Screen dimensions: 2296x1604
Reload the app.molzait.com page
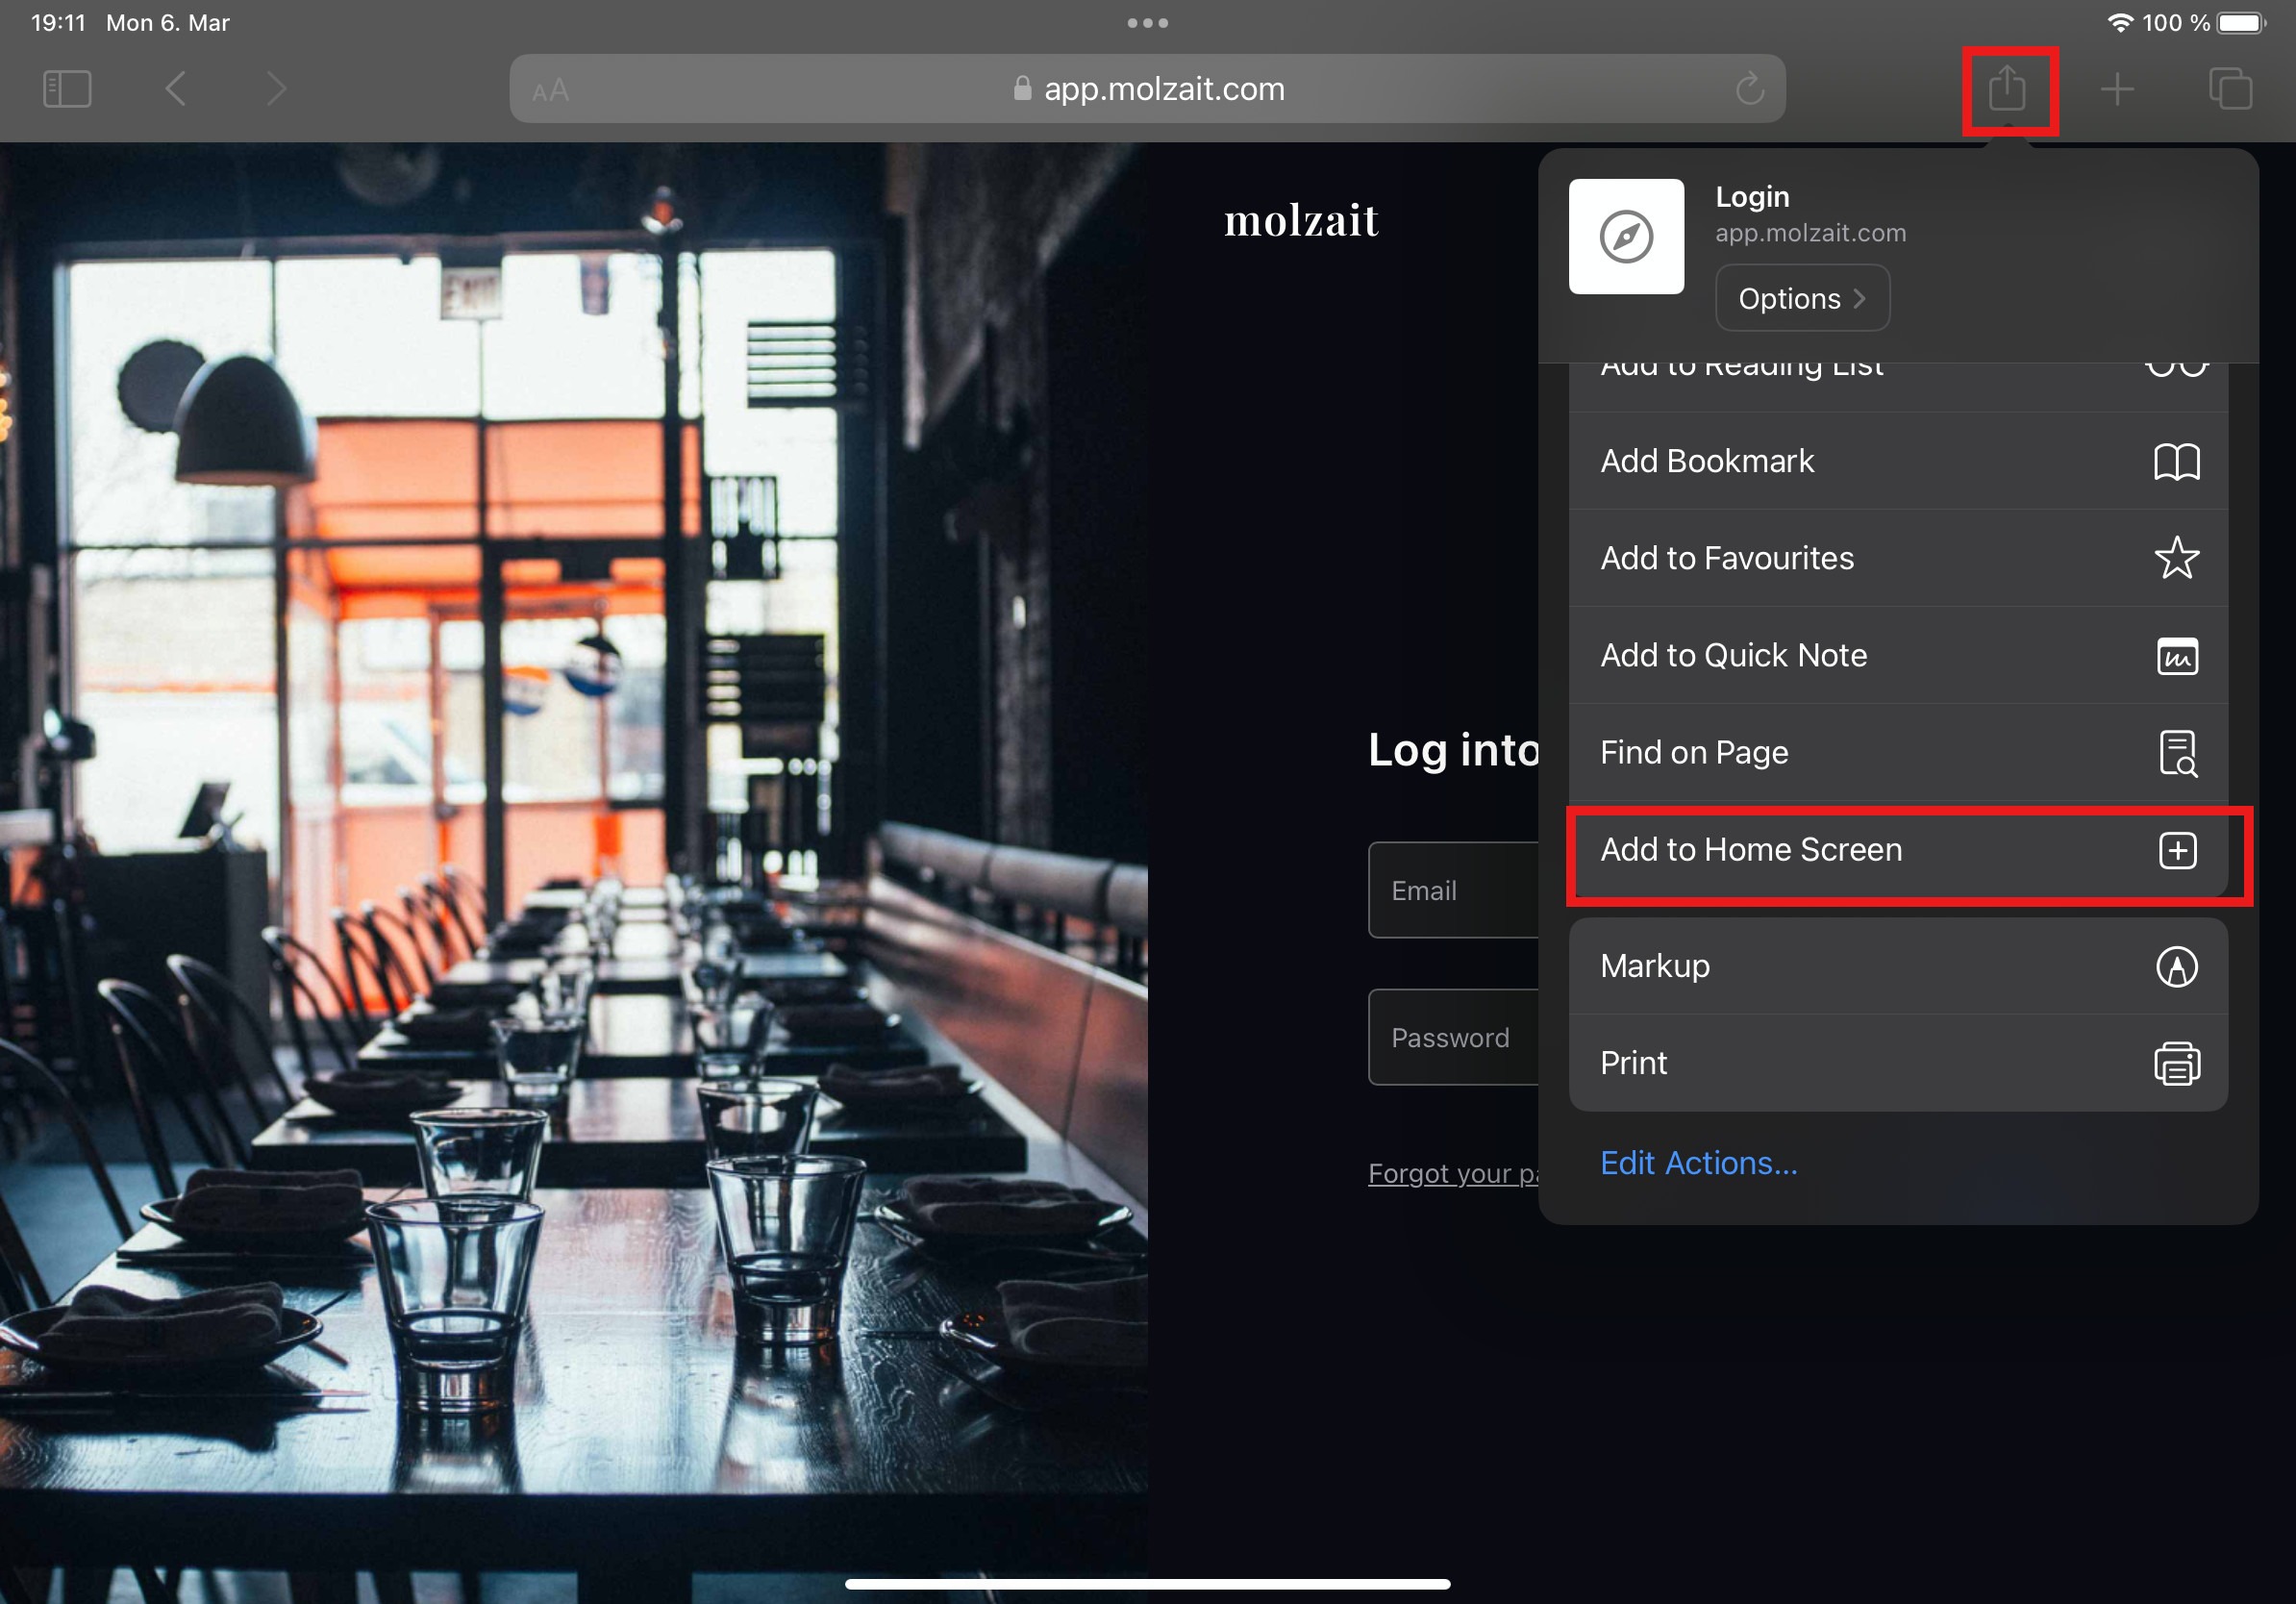pyautogui.click(x=1750, y=89)
